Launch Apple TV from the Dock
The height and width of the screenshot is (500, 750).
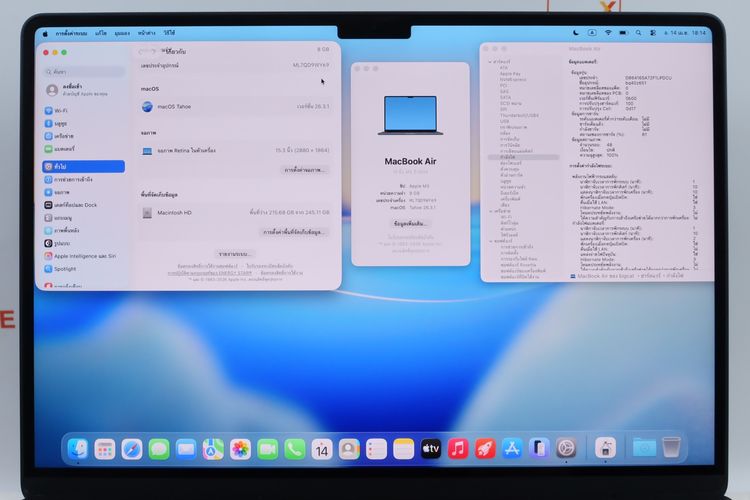[430, 449]
